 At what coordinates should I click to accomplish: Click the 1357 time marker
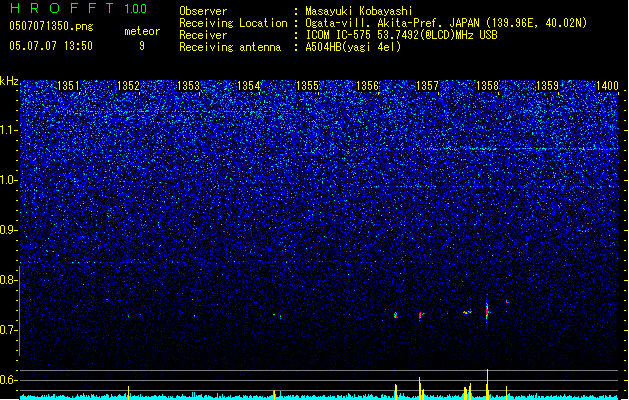tap(427, 86)
